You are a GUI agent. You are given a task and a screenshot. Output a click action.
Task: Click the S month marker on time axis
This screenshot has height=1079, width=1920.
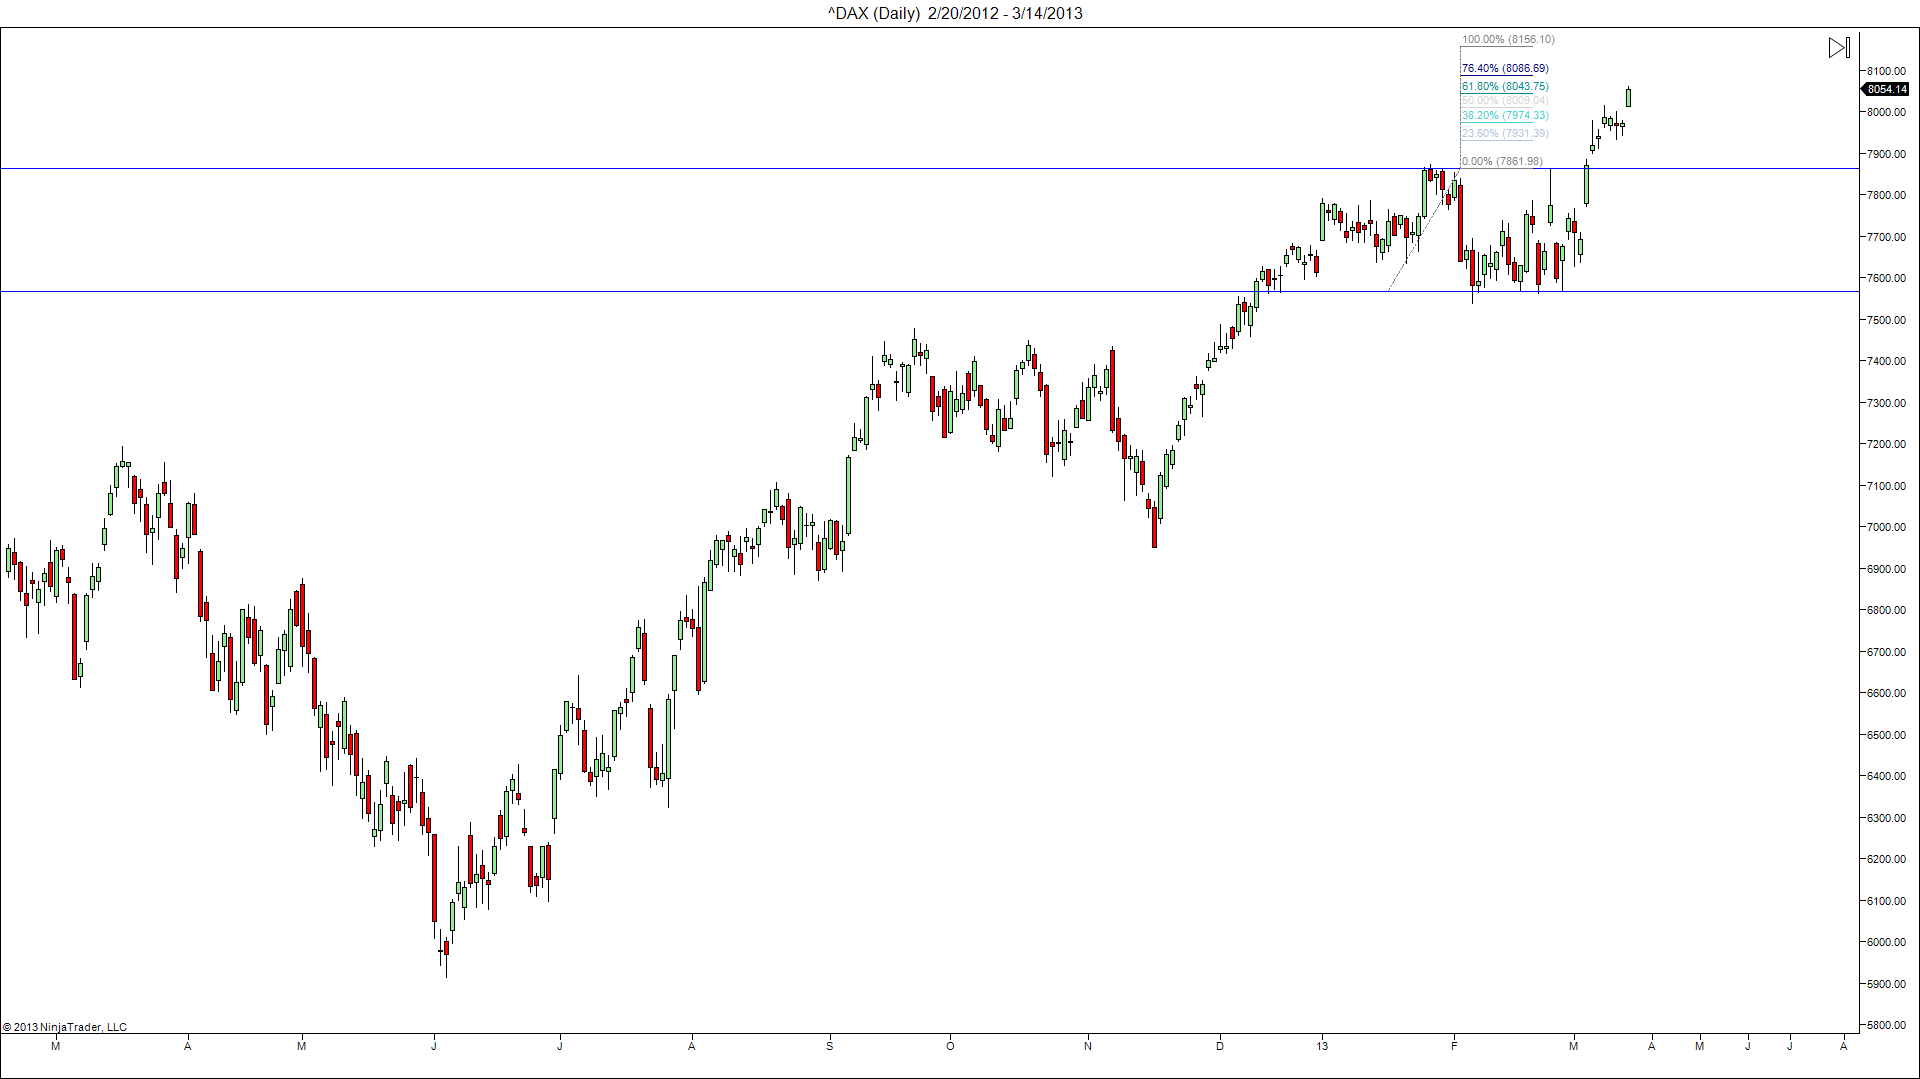point(829,1046)
